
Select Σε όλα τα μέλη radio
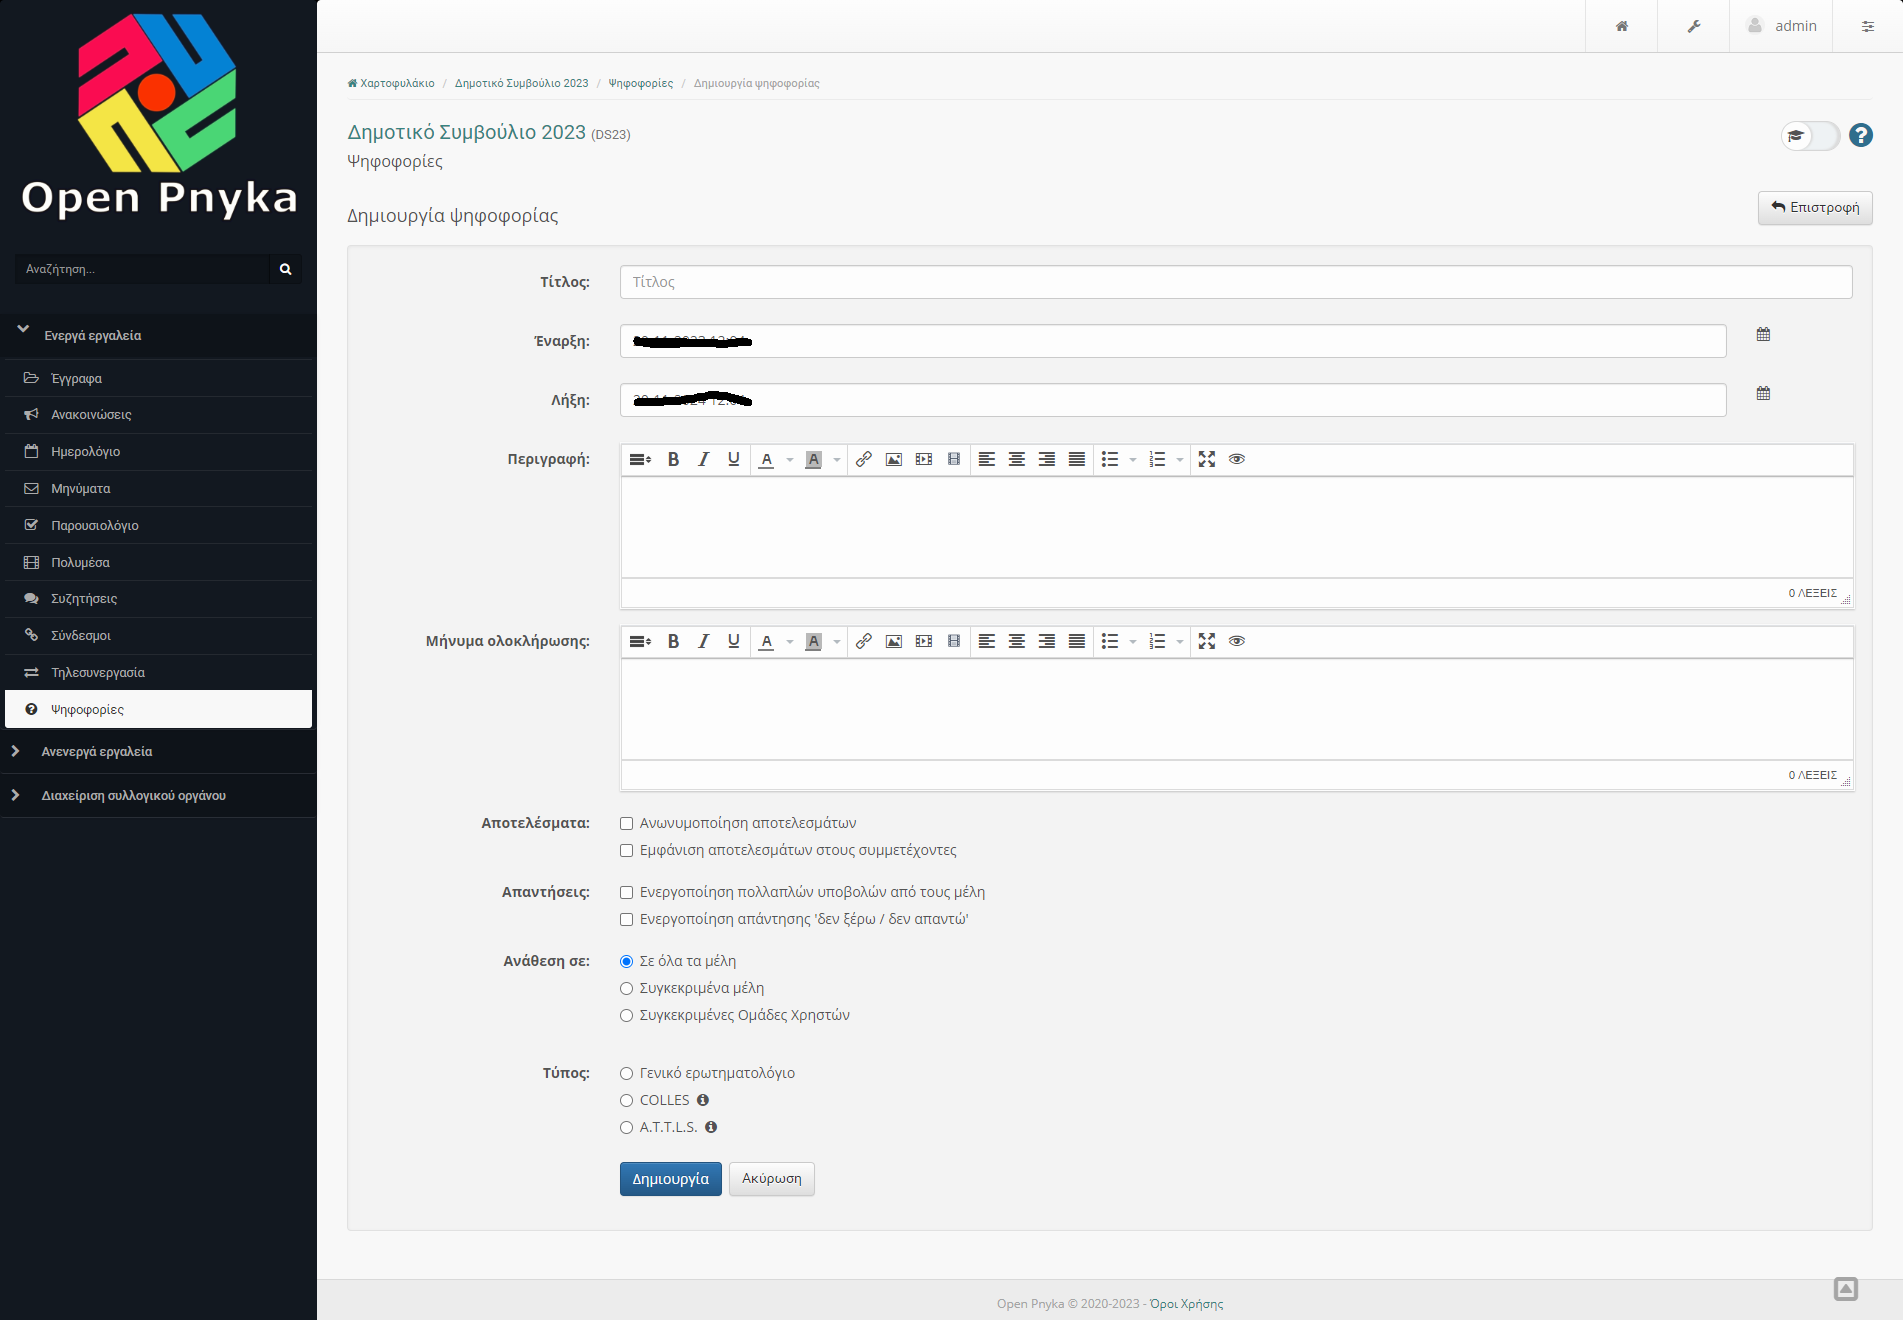coord(626,962)
